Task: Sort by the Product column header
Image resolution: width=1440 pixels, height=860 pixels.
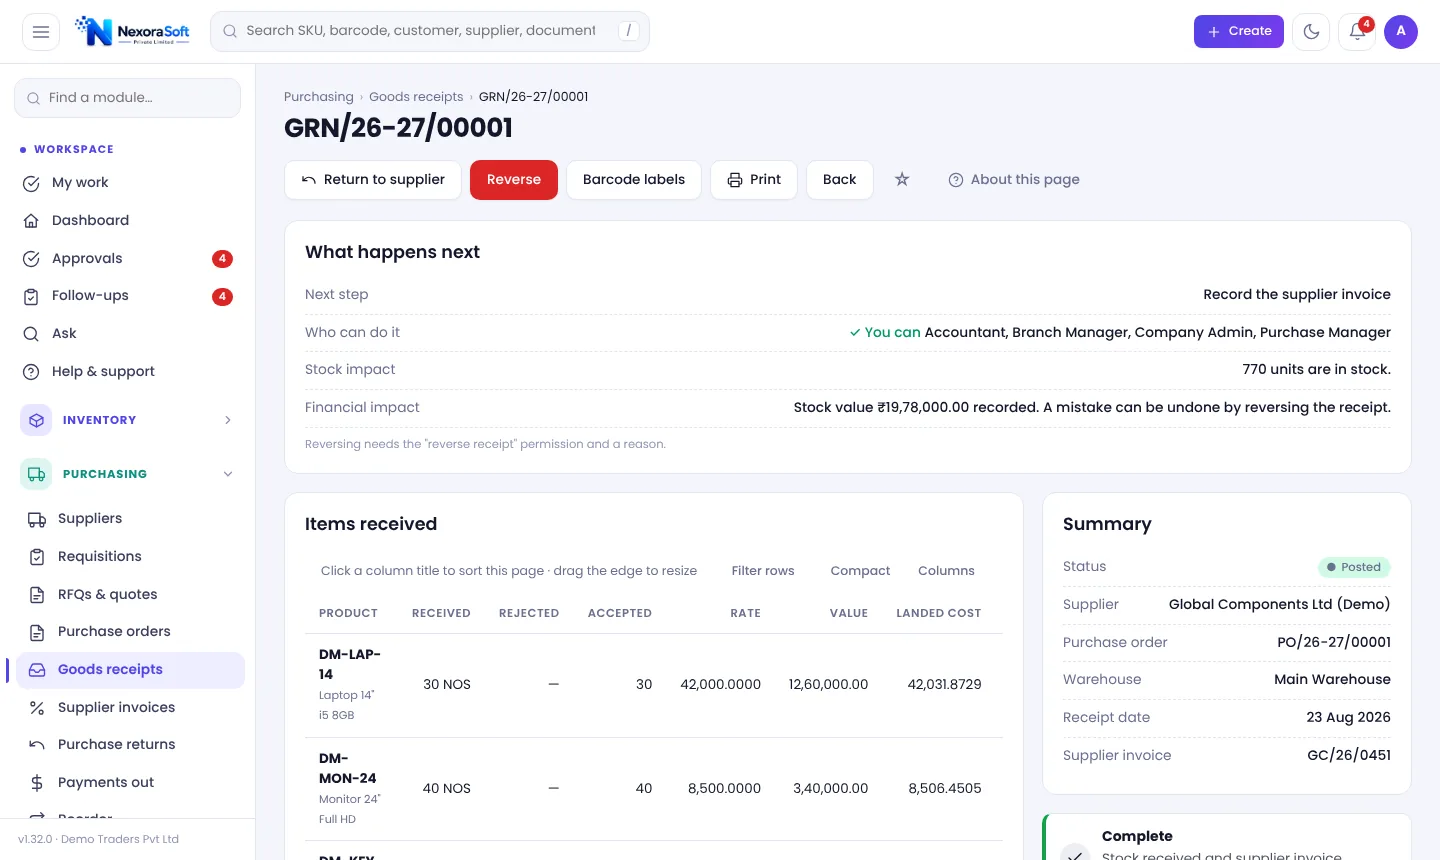Action: (x=348, y=613)
